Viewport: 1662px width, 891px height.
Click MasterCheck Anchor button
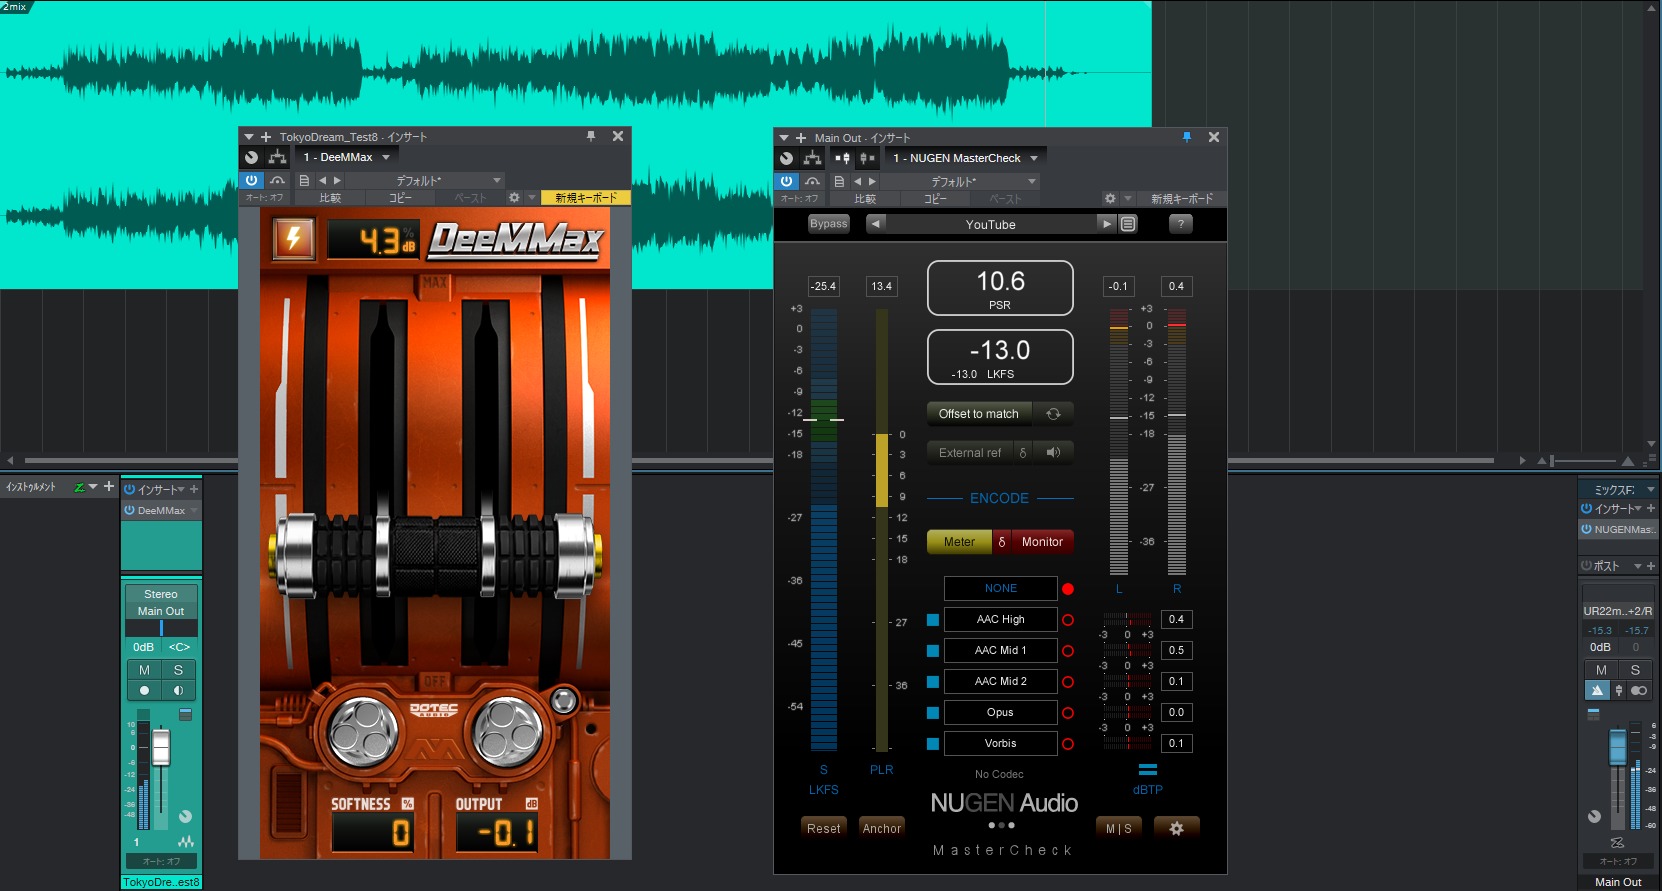coord(882,828)
